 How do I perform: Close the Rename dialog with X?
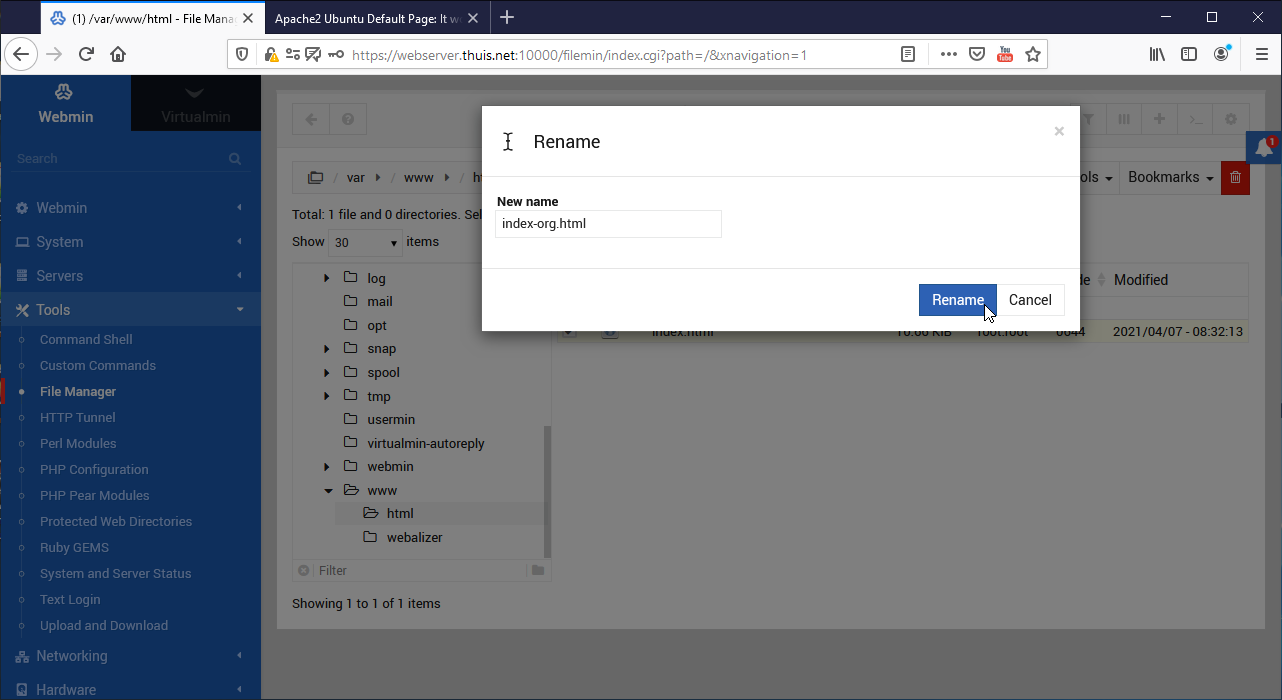tap(1059, 131)
